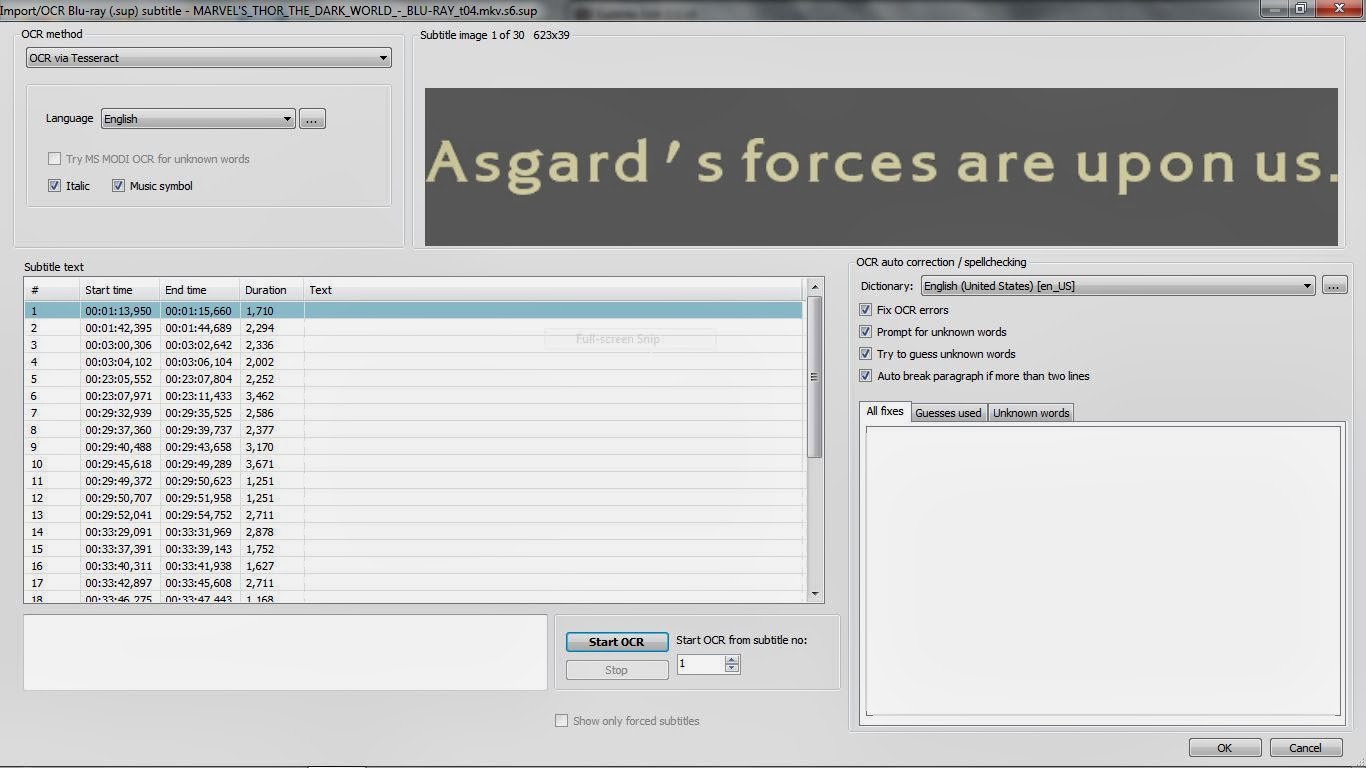Click the Cancel button
The height and width of the screenshot is (768, 1366).
coord(1306,748)
